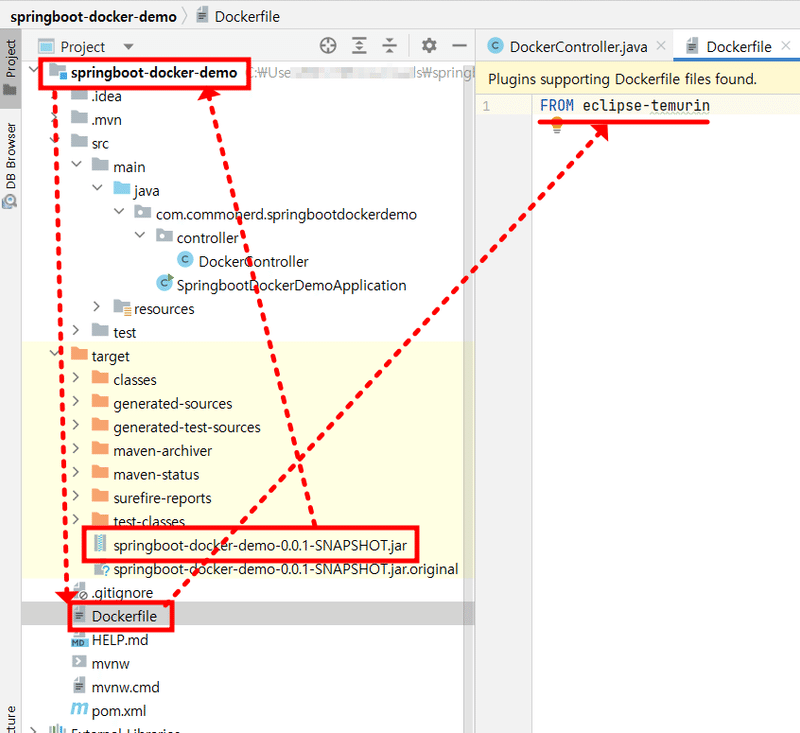This screenshot has width=800, height=733.
Task: Click springboot-docker-demo in the breadcrumb bar
Action: (x=93, y=17)
